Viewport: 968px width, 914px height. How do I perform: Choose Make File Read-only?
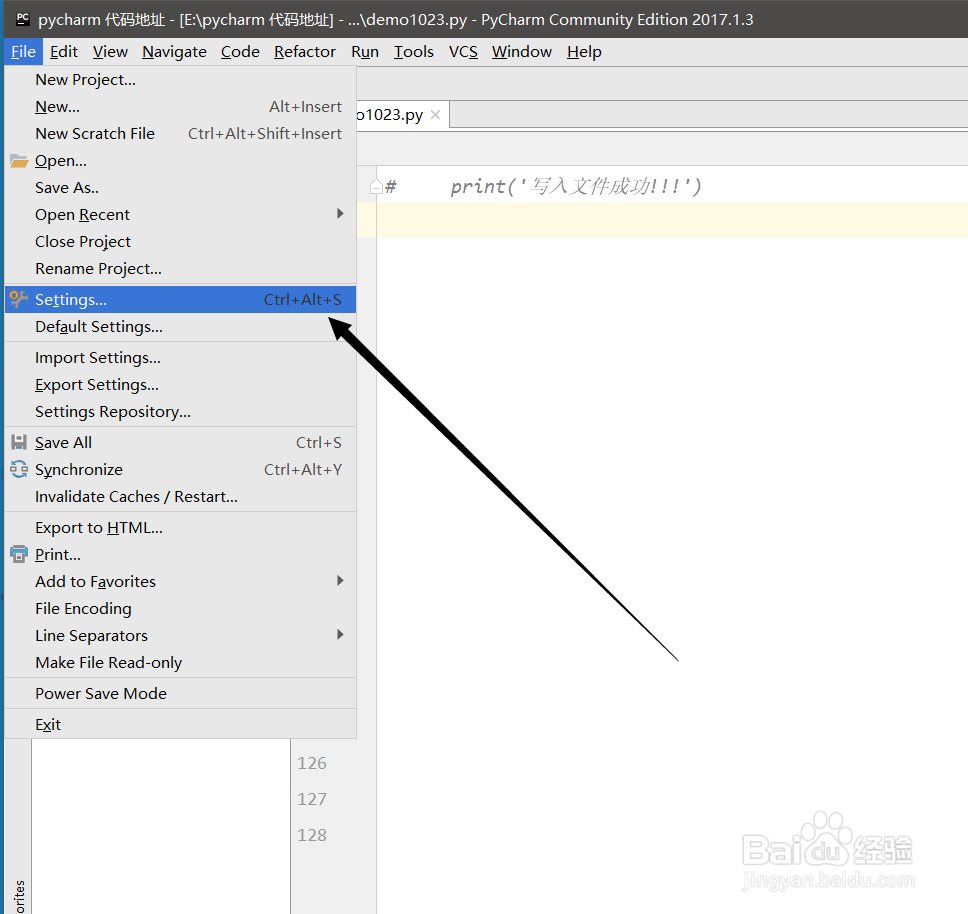tap(180, 663)
